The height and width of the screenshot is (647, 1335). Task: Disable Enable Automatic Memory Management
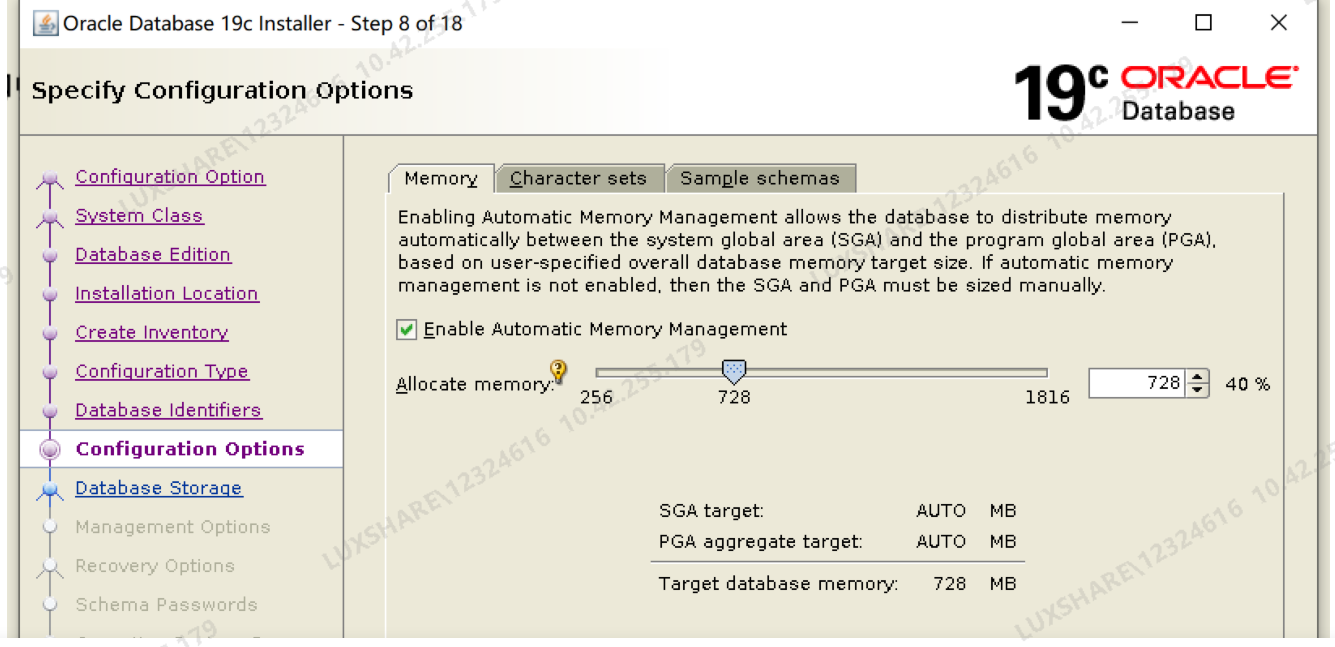(x=406, y=328)
